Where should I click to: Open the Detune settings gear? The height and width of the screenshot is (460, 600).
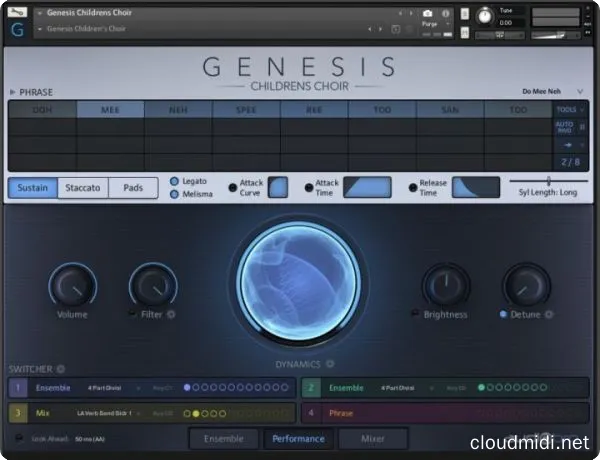click(x=549, y=314)
